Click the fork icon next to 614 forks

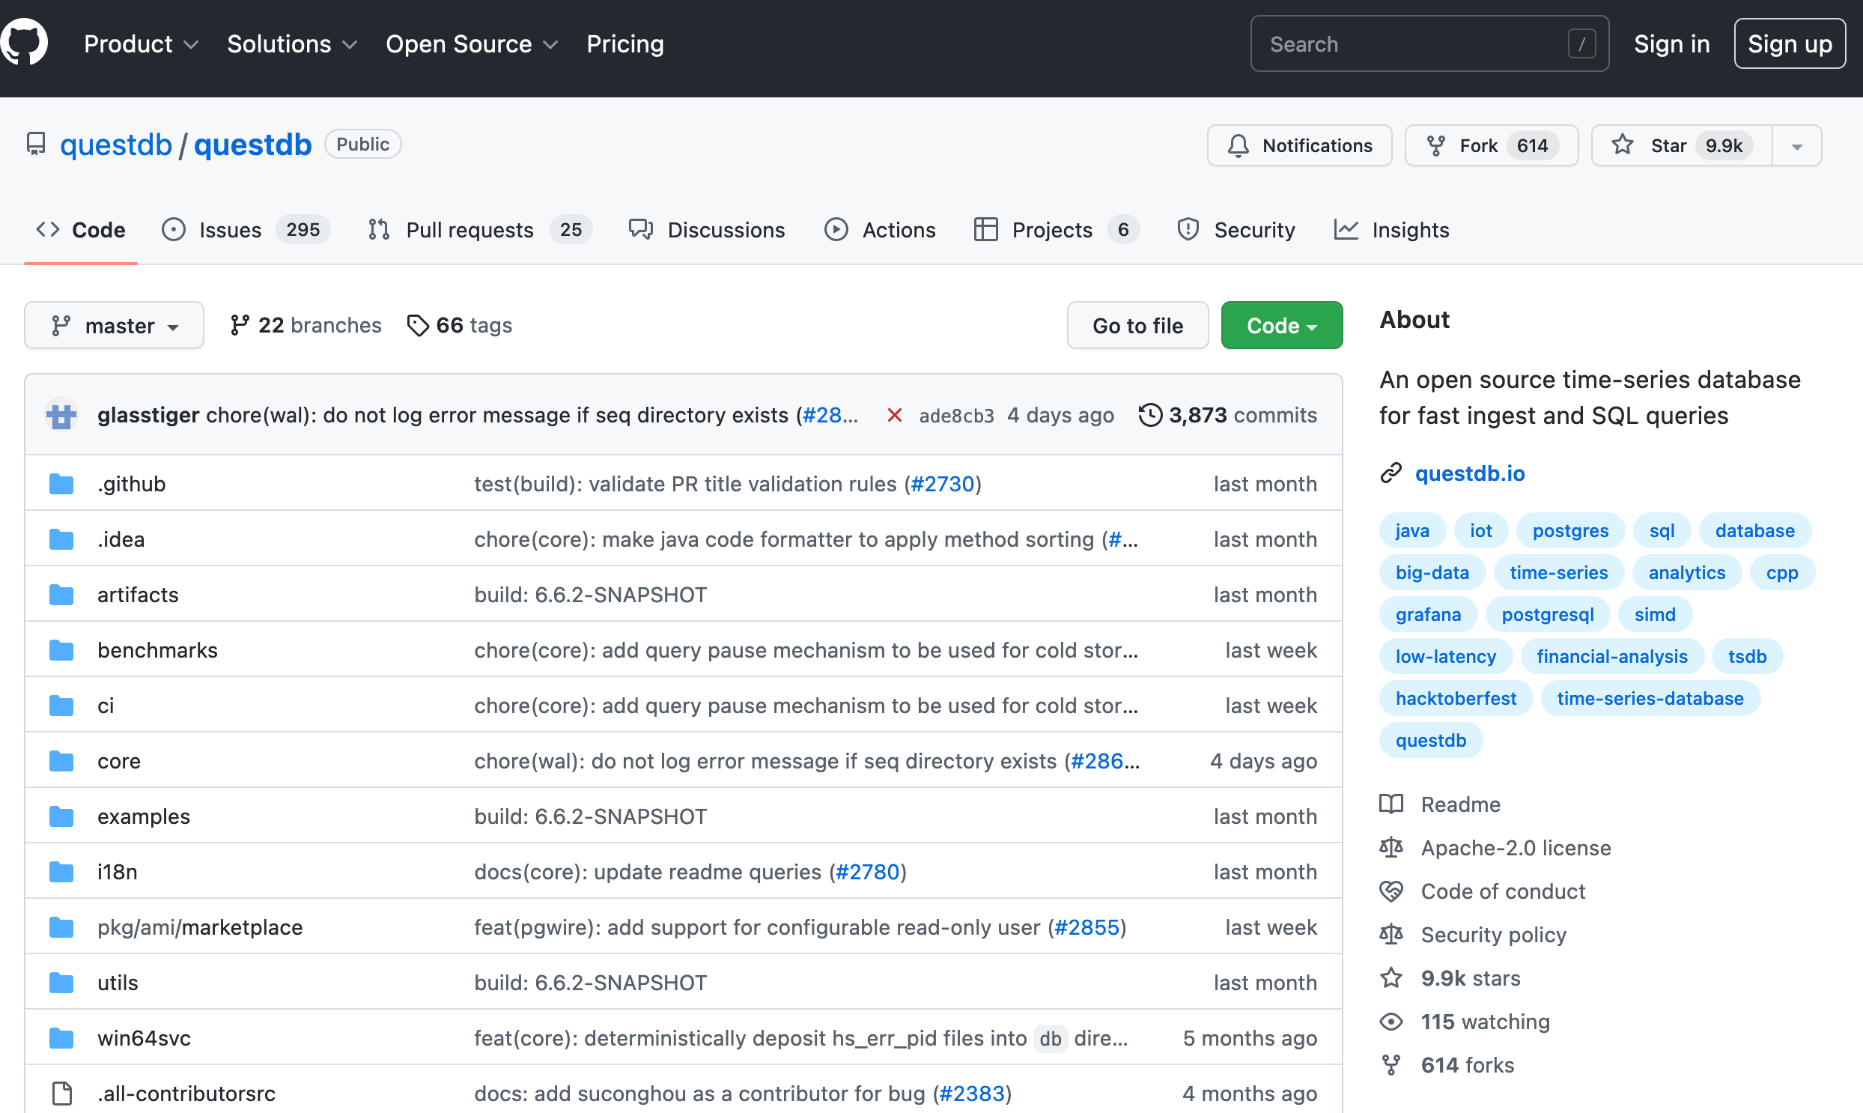pyautogui.click(x=1391, y=1065)
